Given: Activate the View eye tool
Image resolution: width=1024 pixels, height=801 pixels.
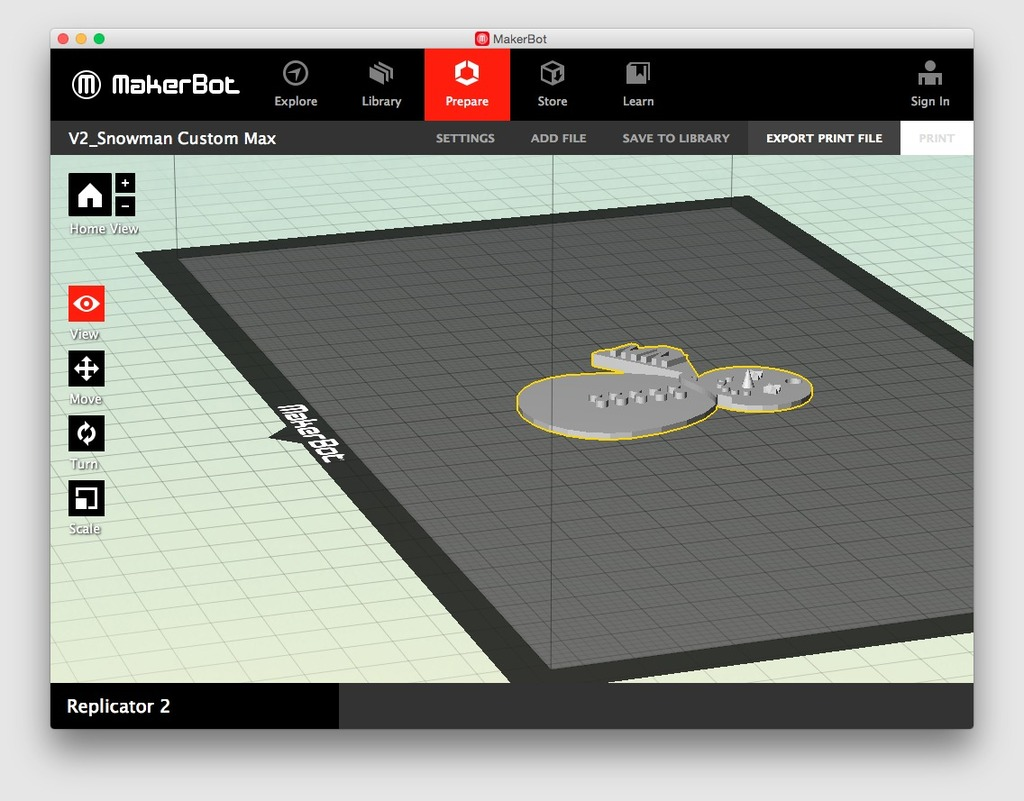Looking at the screenshot, I should (x=86, y=304).
